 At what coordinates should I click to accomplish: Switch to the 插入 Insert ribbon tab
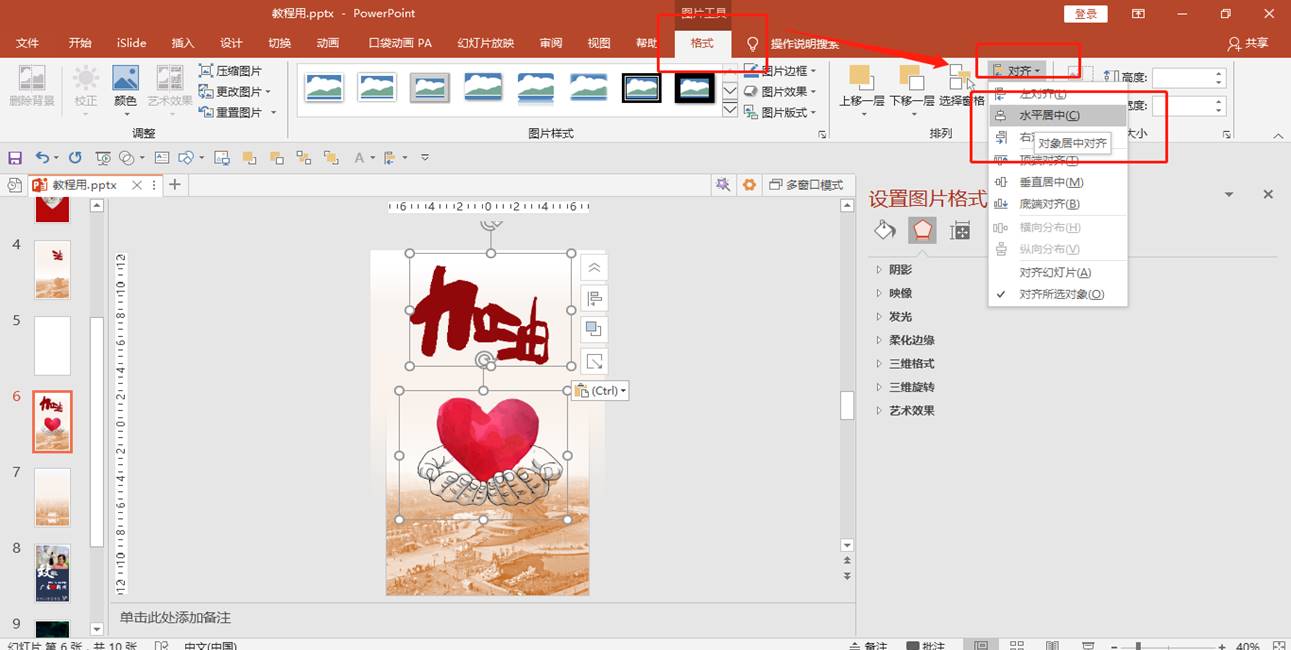coord(183,43)
